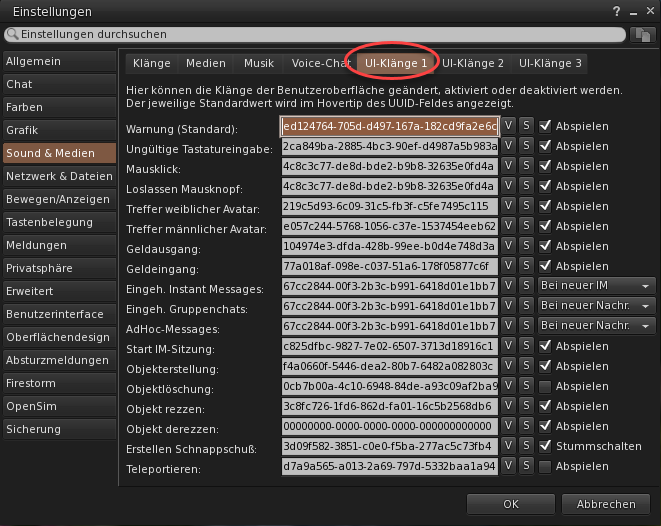
Task: Click the Abbrechen button
Action: pyautogui.click(x=606, y=504)
